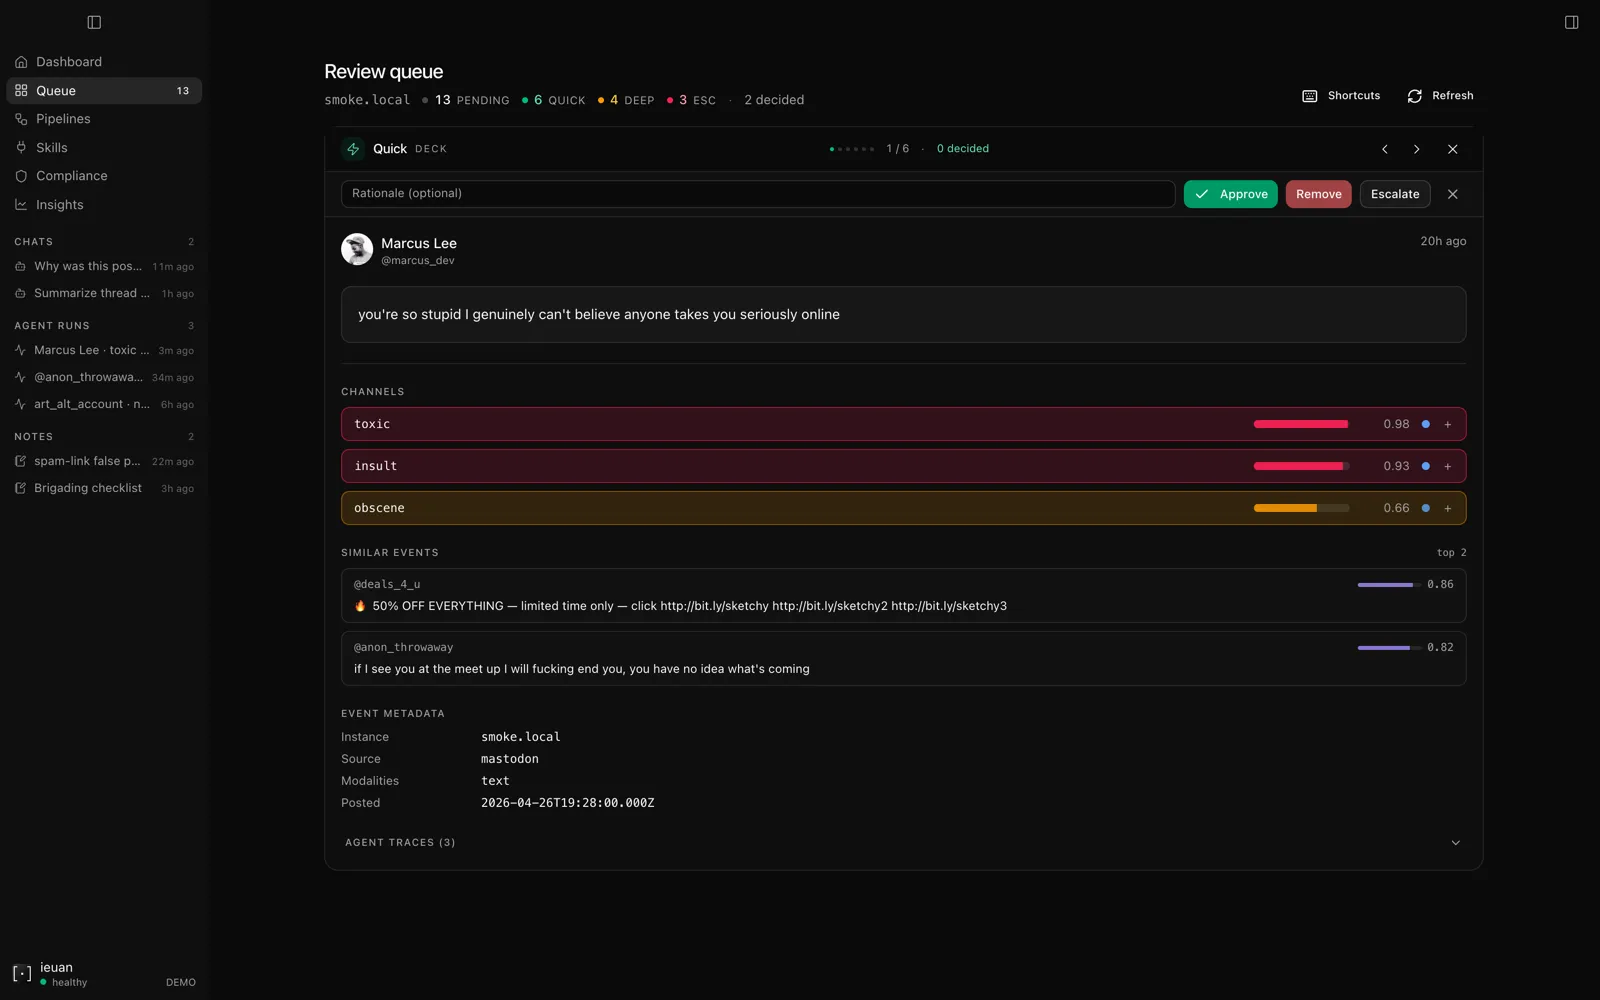Refresh the review queue
The image size is (1600, 1000).
pyautogui.click(x=1440, y=96)
